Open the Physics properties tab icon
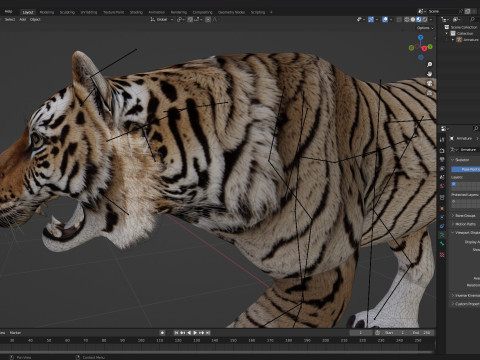480x360 pixels. pos(442,217)
